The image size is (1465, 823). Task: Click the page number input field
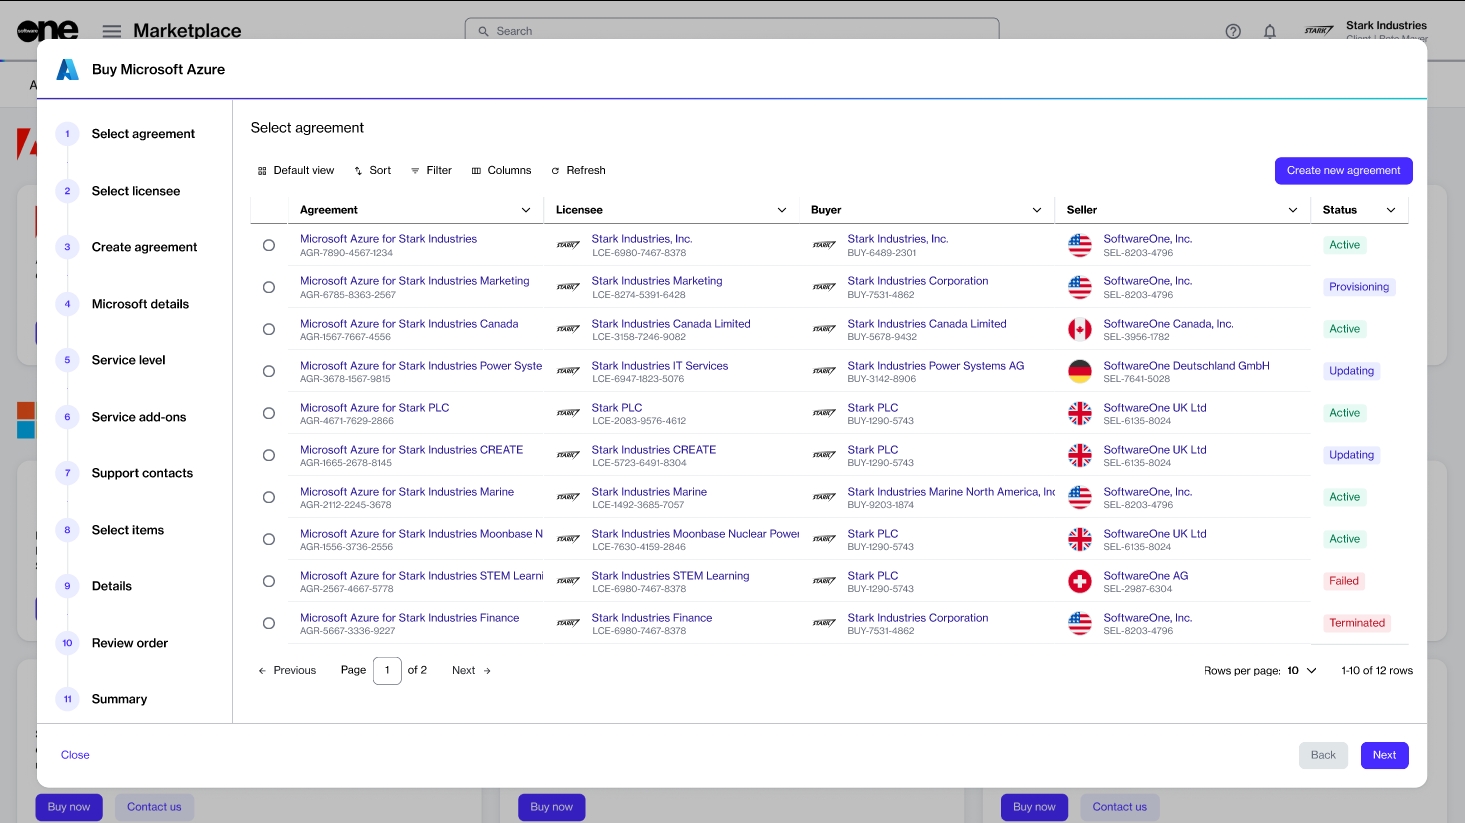[x=387, y=671]
